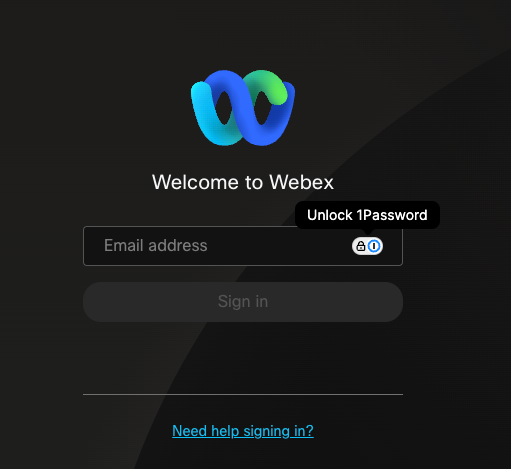Click the word Unlock in tooltip
Image resolution: width=511 pixels, height=469 pixels.
(x=330, y=215)
